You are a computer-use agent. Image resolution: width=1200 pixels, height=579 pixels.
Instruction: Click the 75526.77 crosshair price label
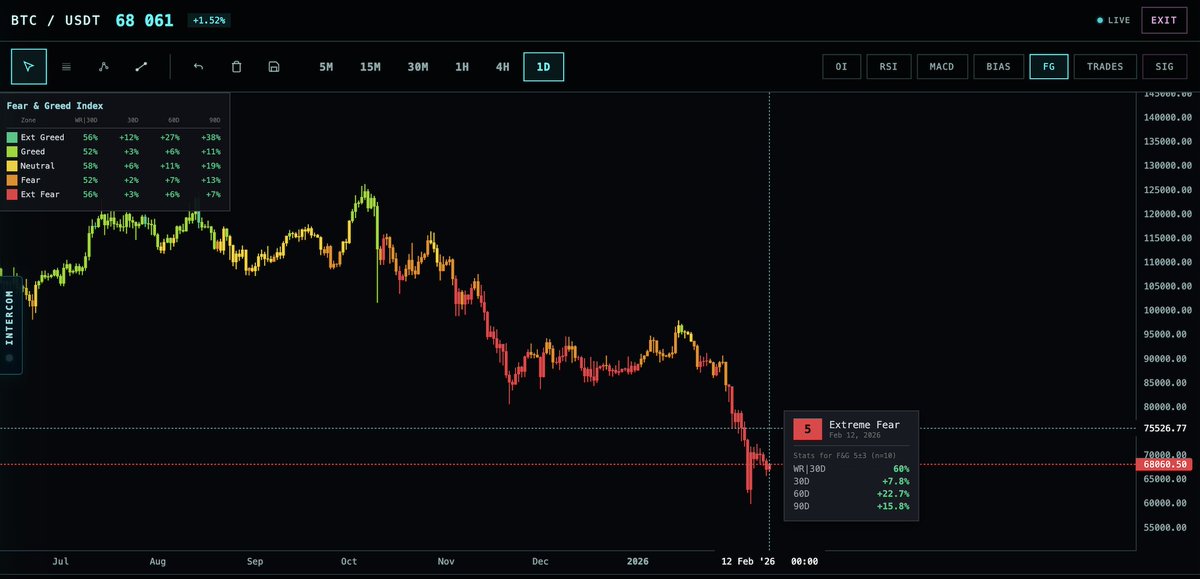tap(1167, 428)
